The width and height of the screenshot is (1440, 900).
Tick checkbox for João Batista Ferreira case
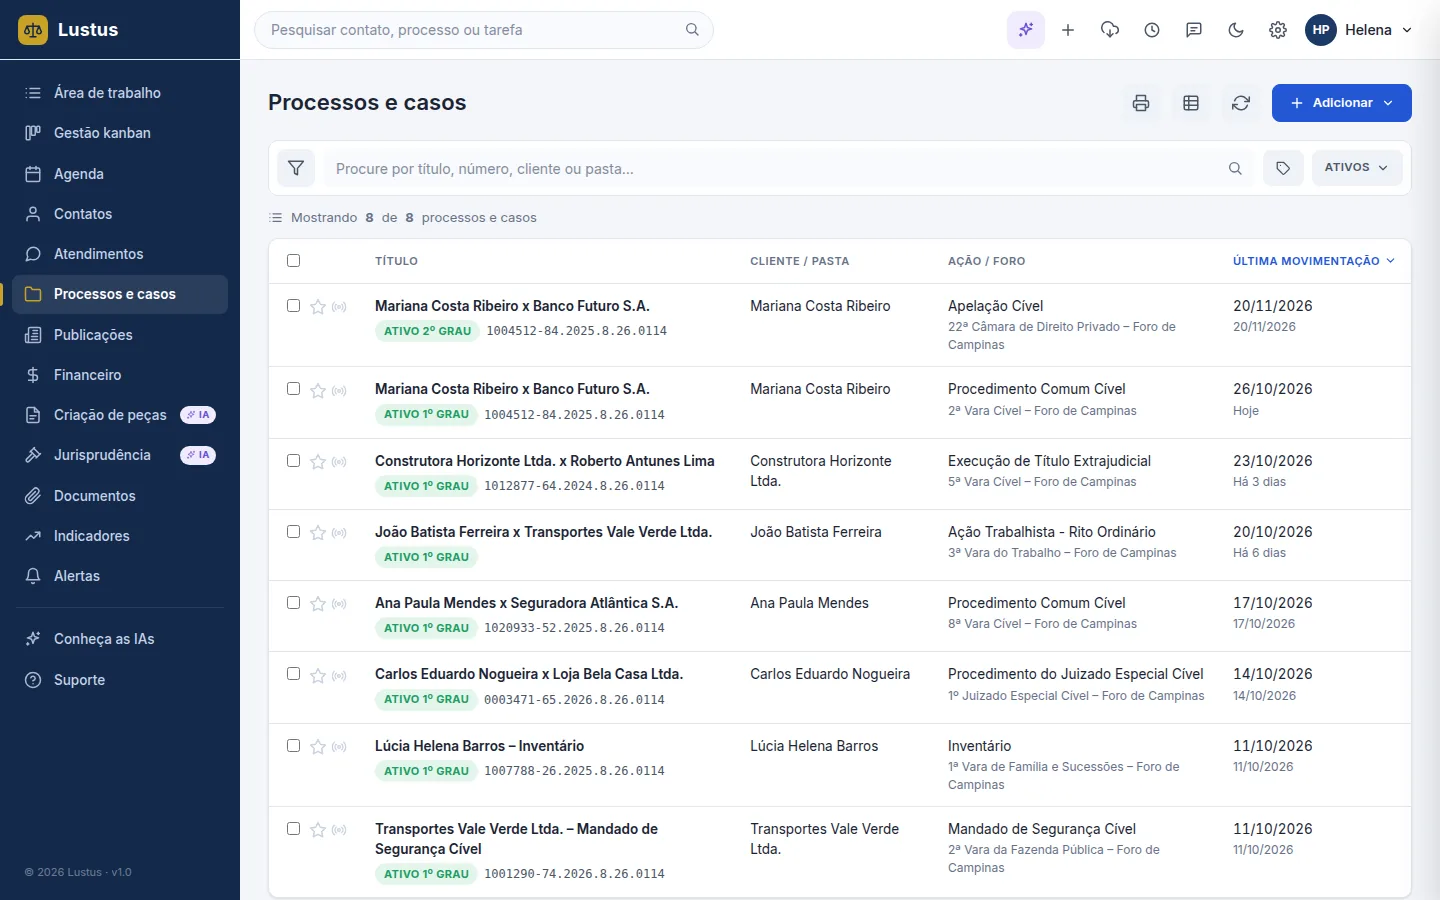(x=293, y=532)
